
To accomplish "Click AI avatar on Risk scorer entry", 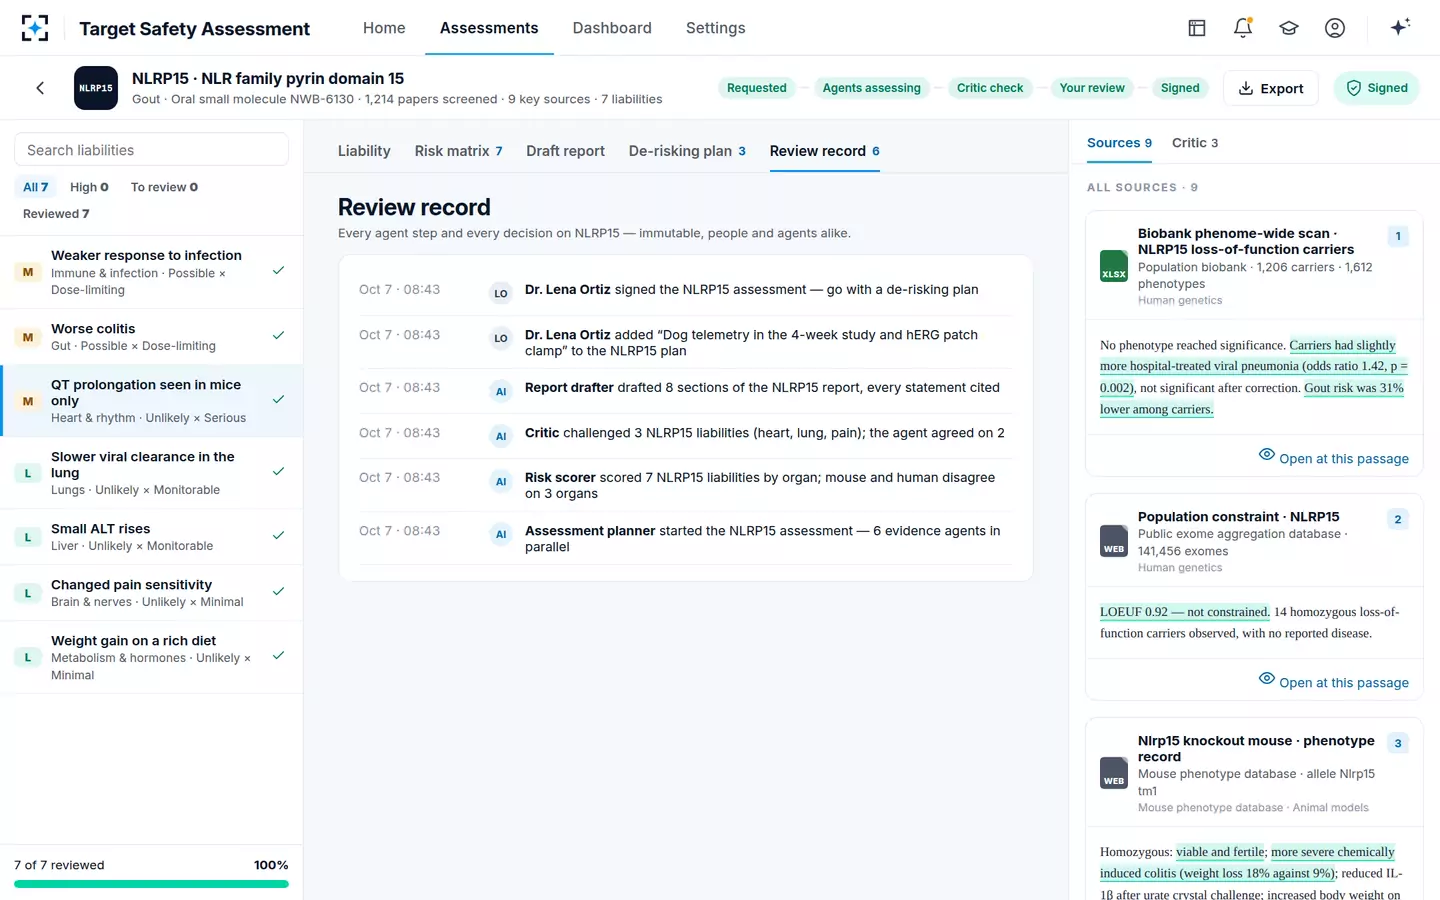I will pos(501,481).
